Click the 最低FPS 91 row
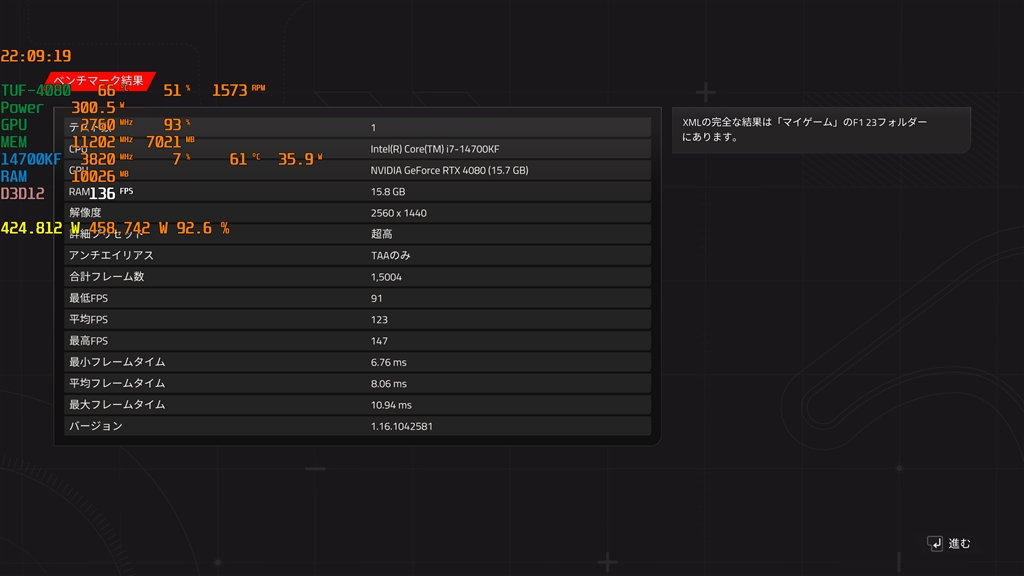Screen dimensions: 1024x576 [x=357, y=298]
